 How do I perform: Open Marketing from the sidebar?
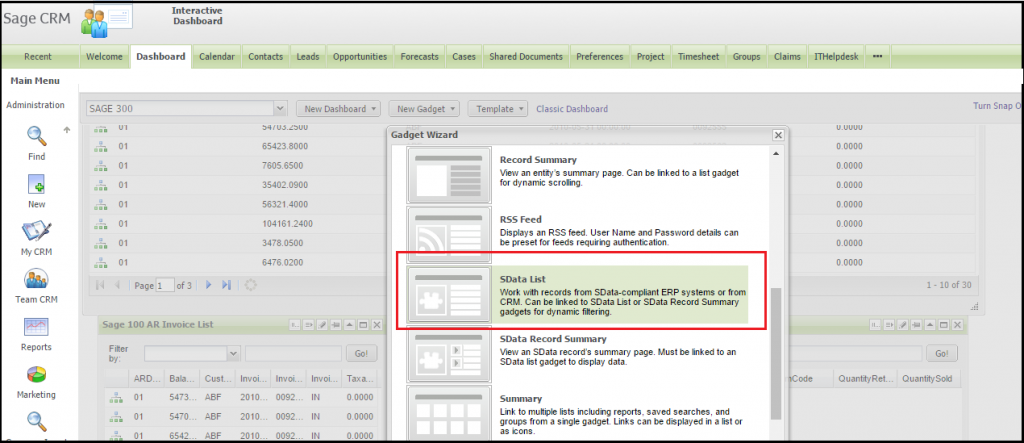37,375
